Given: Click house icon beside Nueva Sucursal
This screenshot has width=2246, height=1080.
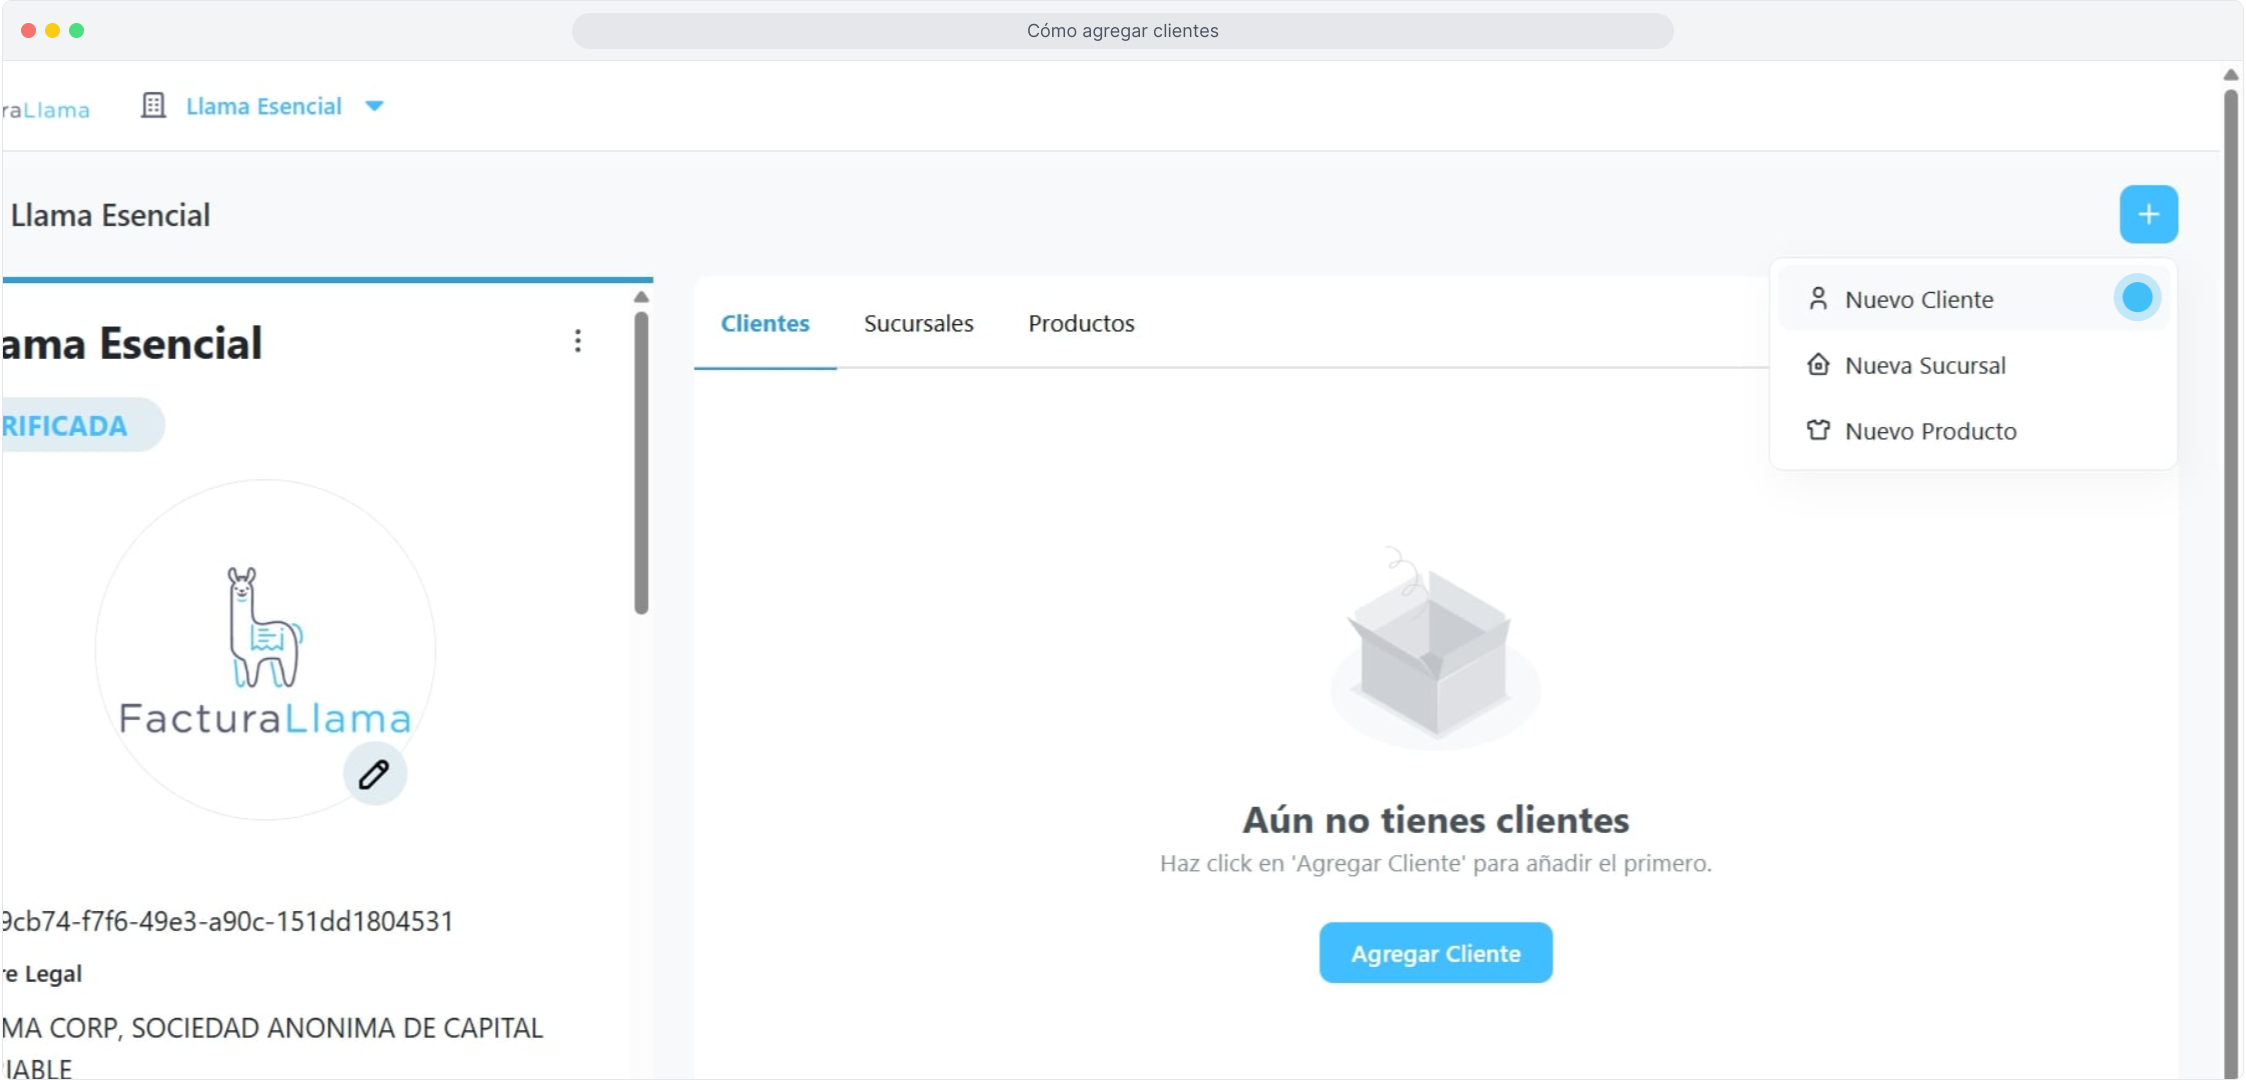Looking at the screenshot, I should click(1818, 365).
